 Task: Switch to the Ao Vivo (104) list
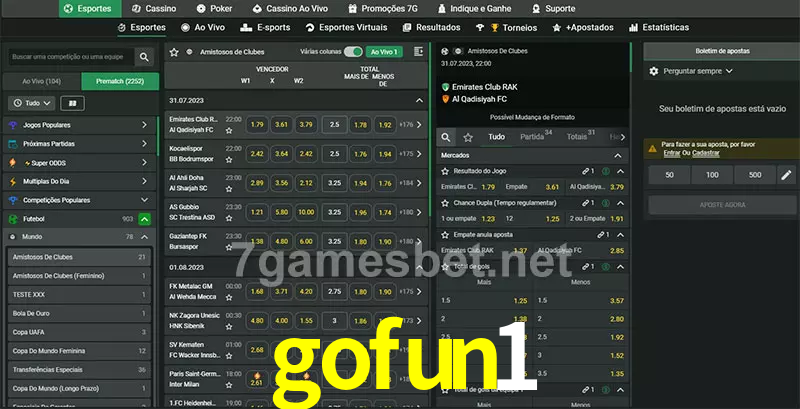pyautogui.click(x=42, y=80)
